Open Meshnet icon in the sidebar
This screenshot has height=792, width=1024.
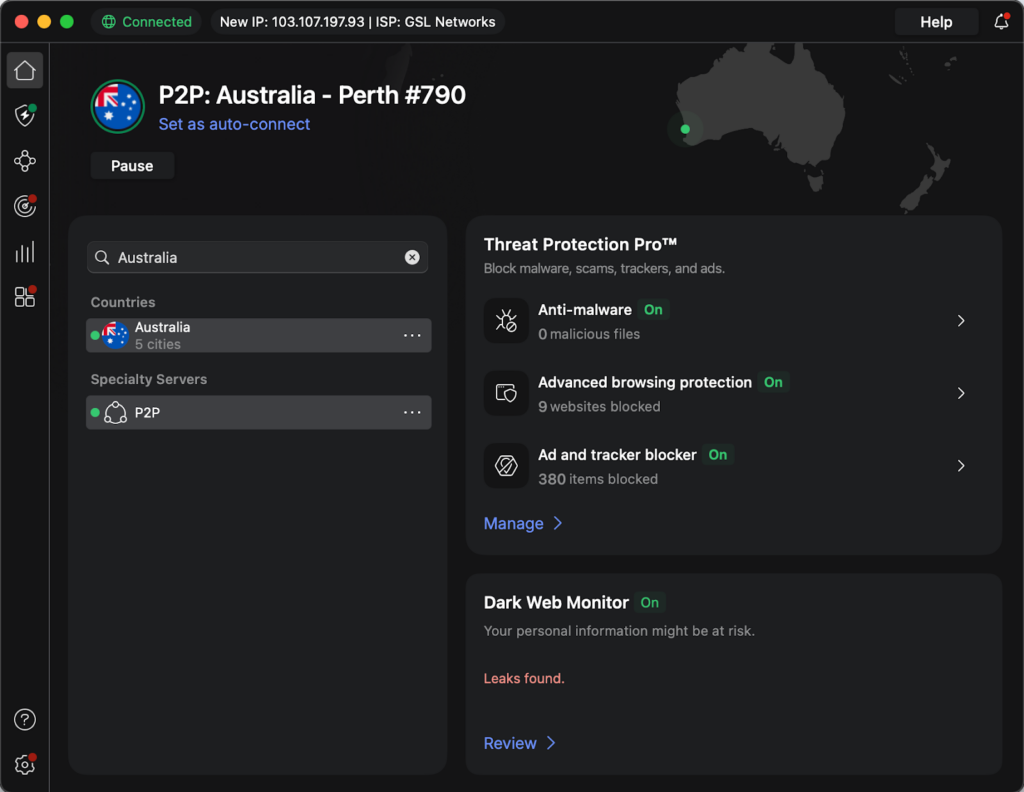pyautogui.click(x=25, y=161)
